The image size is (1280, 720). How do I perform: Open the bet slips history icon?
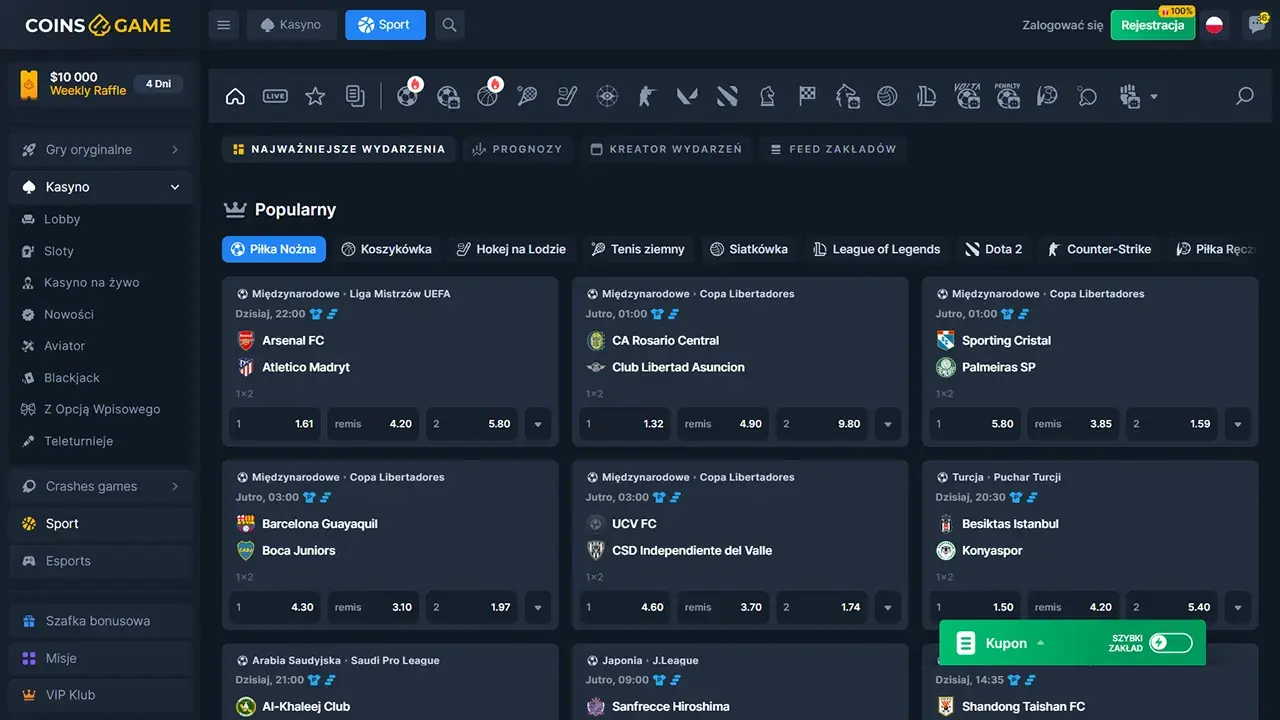point(355,96)
